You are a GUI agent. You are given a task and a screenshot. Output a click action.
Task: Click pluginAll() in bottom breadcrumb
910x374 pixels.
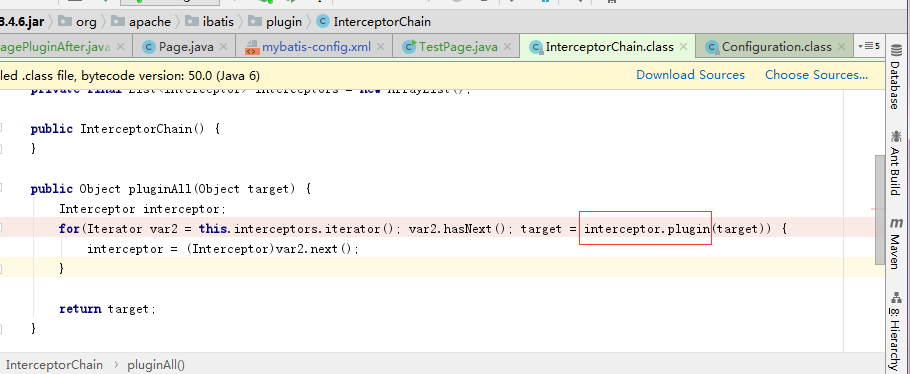click(156, 365)
